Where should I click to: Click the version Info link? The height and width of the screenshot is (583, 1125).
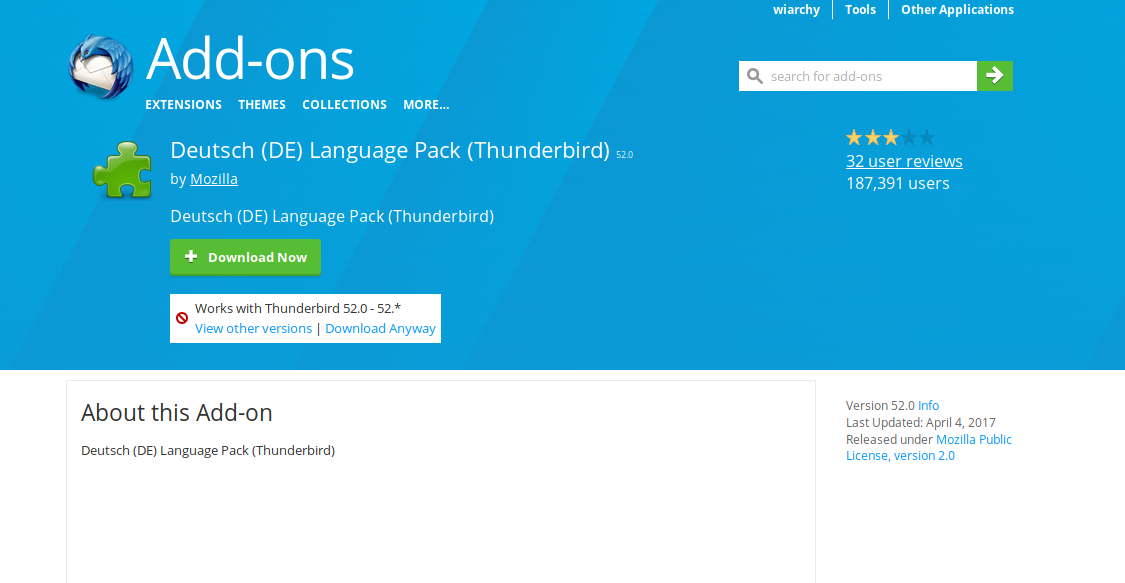pyautogui.click(x=928, y=405)
